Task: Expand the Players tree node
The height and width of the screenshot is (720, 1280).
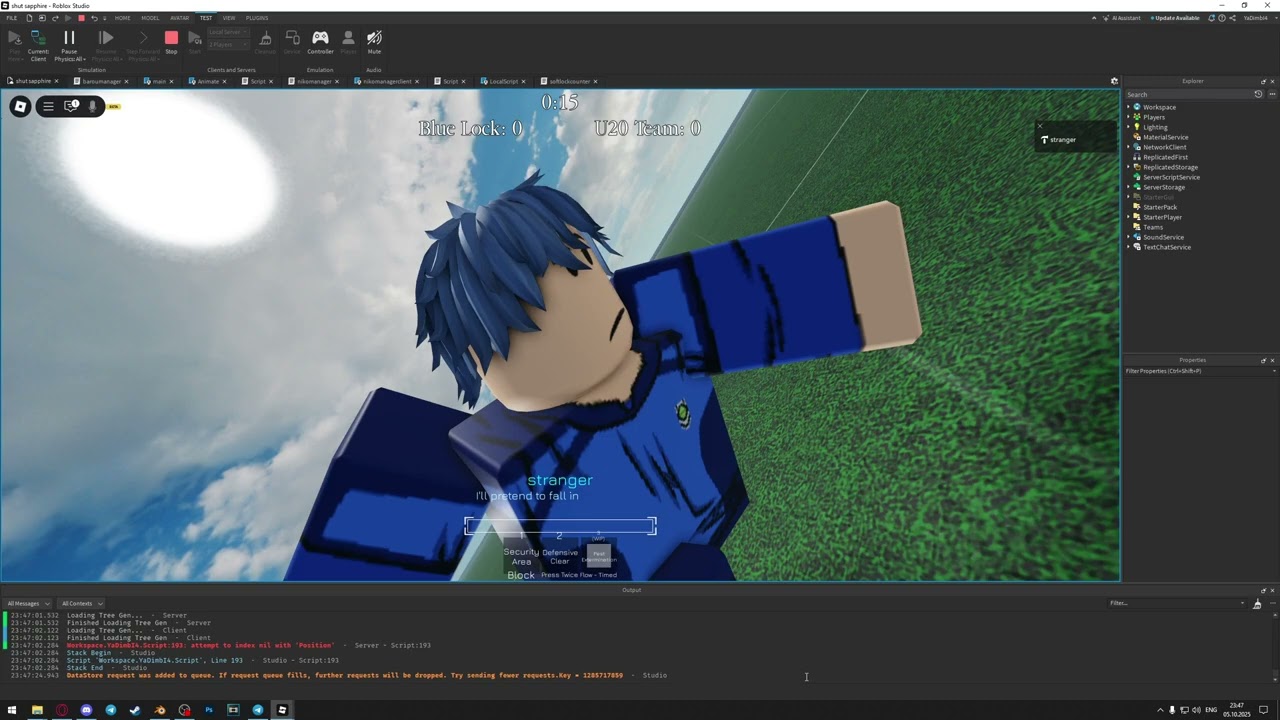Action: [x=1129, y=117]
